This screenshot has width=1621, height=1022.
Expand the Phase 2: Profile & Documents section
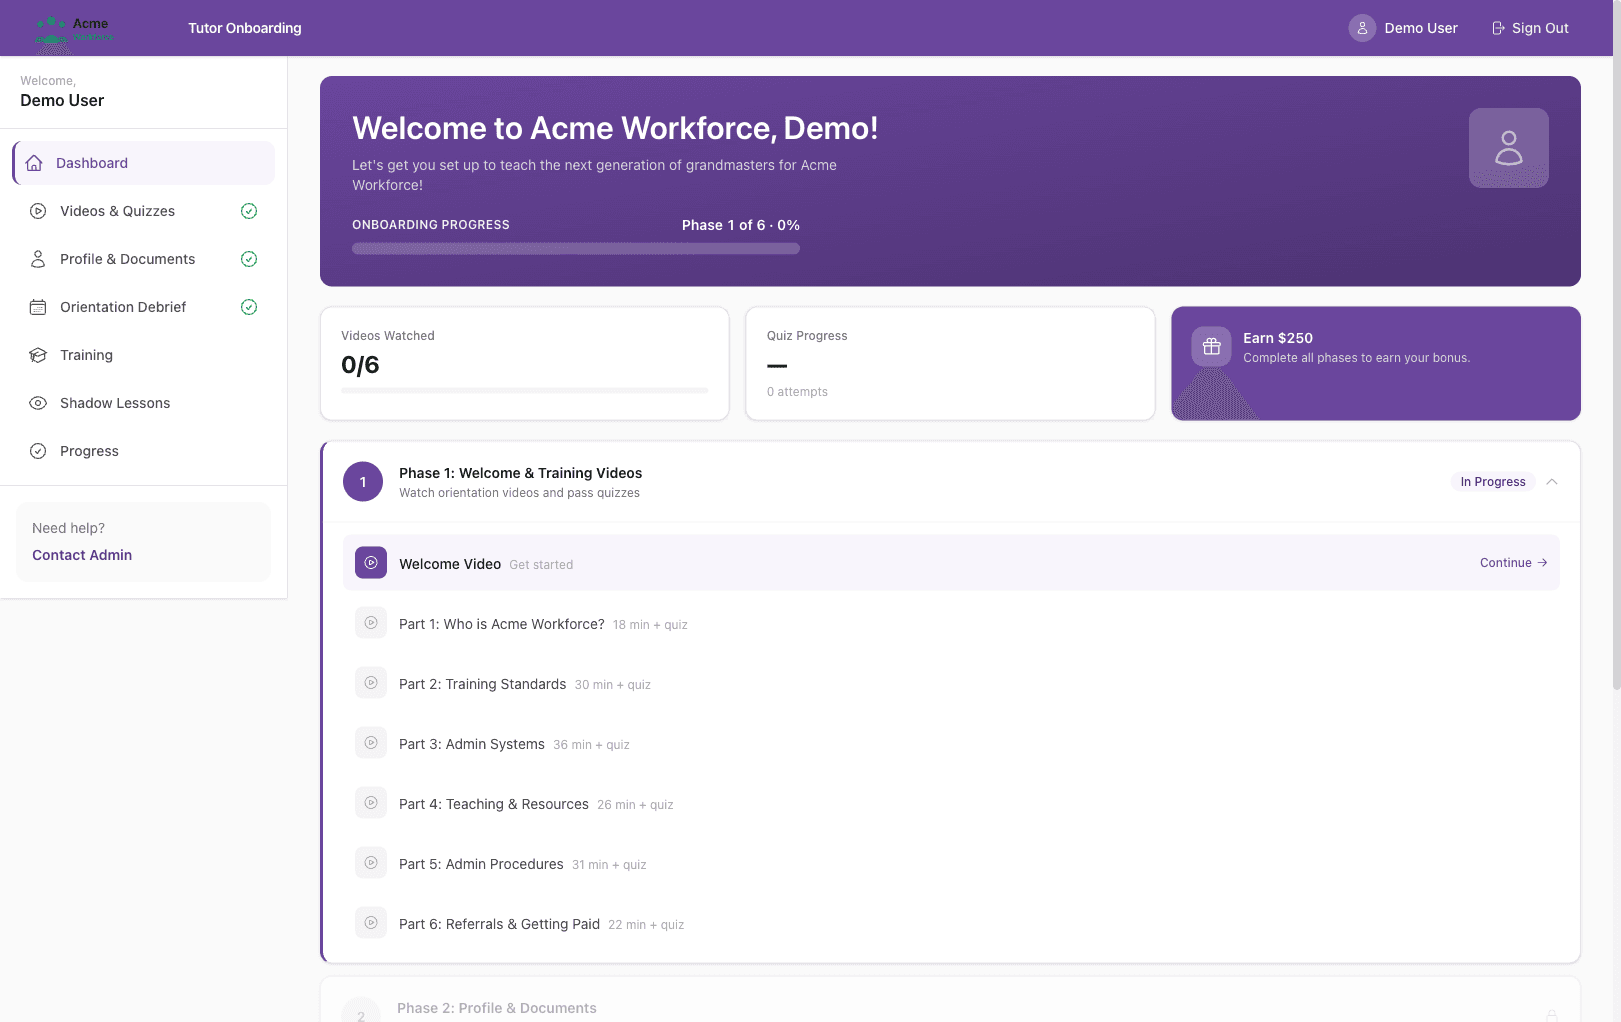(950, 1008)
